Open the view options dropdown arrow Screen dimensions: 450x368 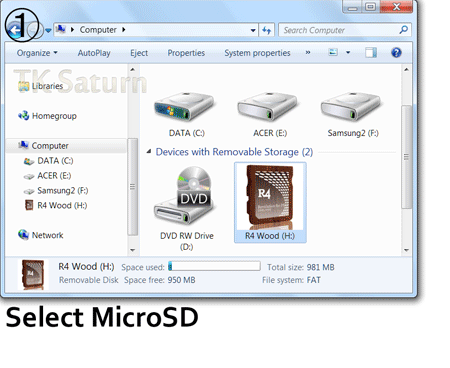tap(348, 52)
